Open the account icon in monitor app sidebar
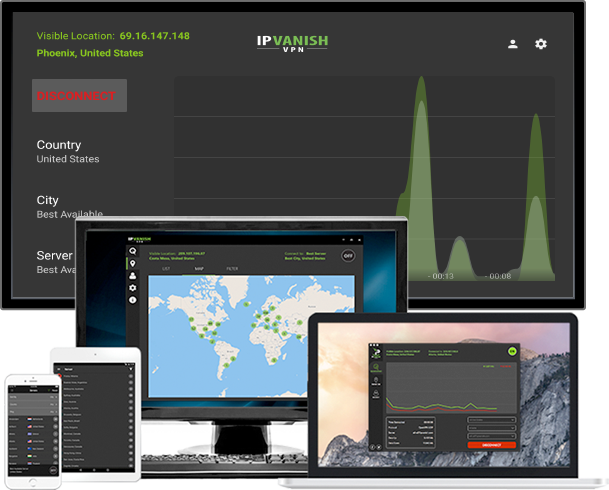 132,276
